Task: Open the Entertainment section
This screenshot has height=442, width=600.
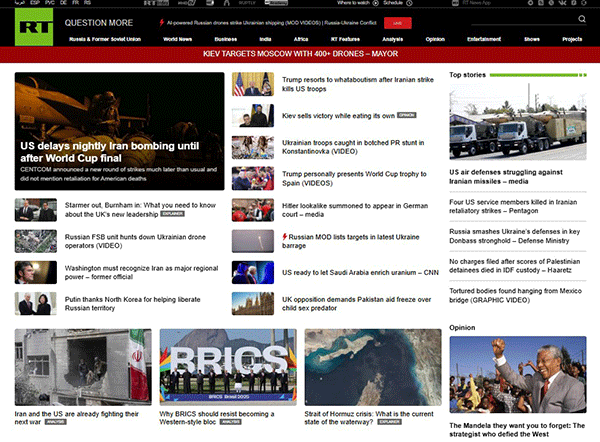Action: coord(484,39)
